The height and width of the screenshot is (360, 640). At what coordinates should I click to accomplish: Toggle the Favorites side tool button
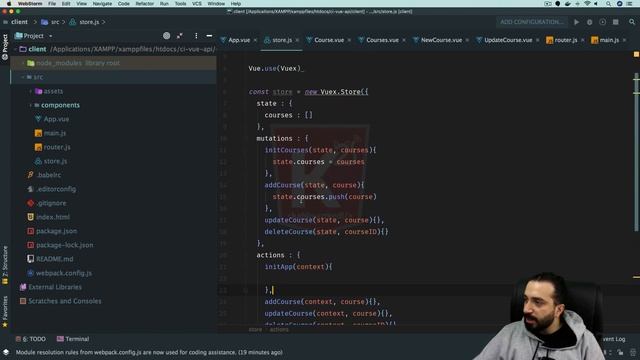point(5,311)
